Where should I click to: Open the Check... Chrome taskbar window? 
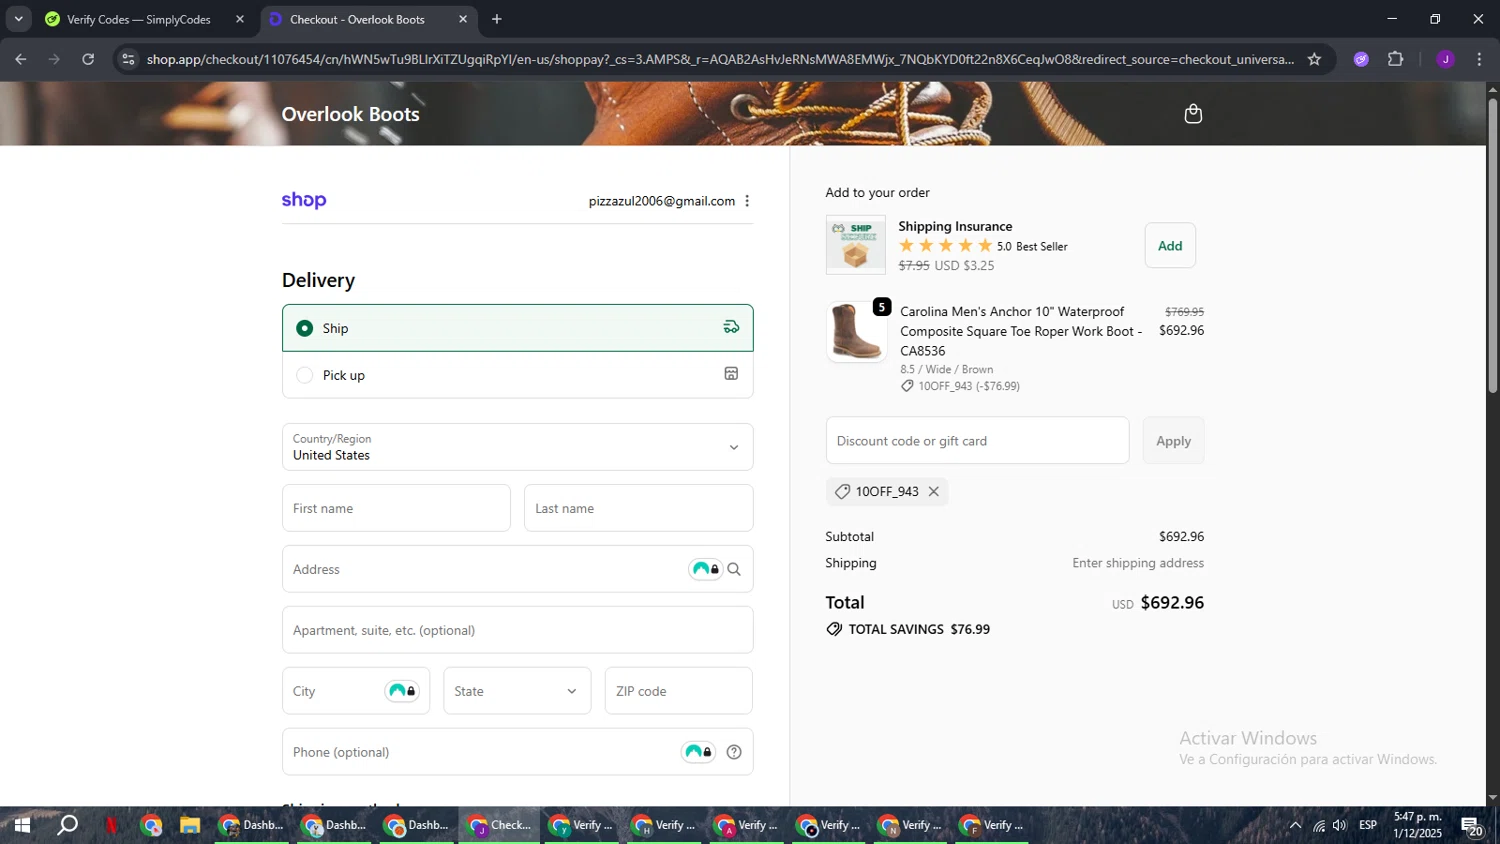point(501,826)
